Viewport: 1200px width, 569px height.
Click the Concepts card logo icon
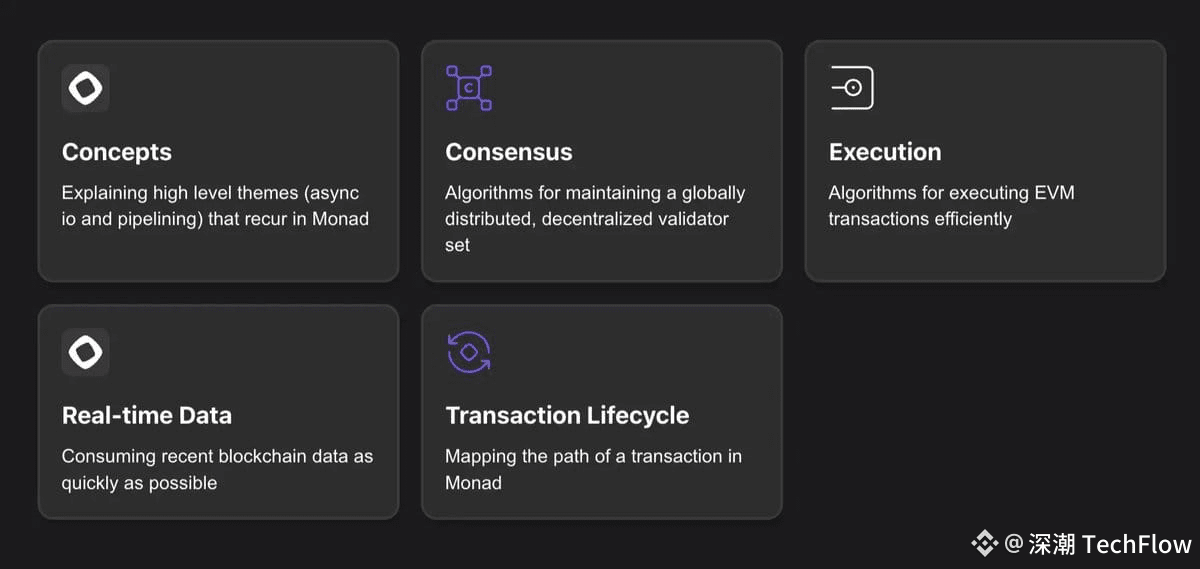(x=85, y=88)
